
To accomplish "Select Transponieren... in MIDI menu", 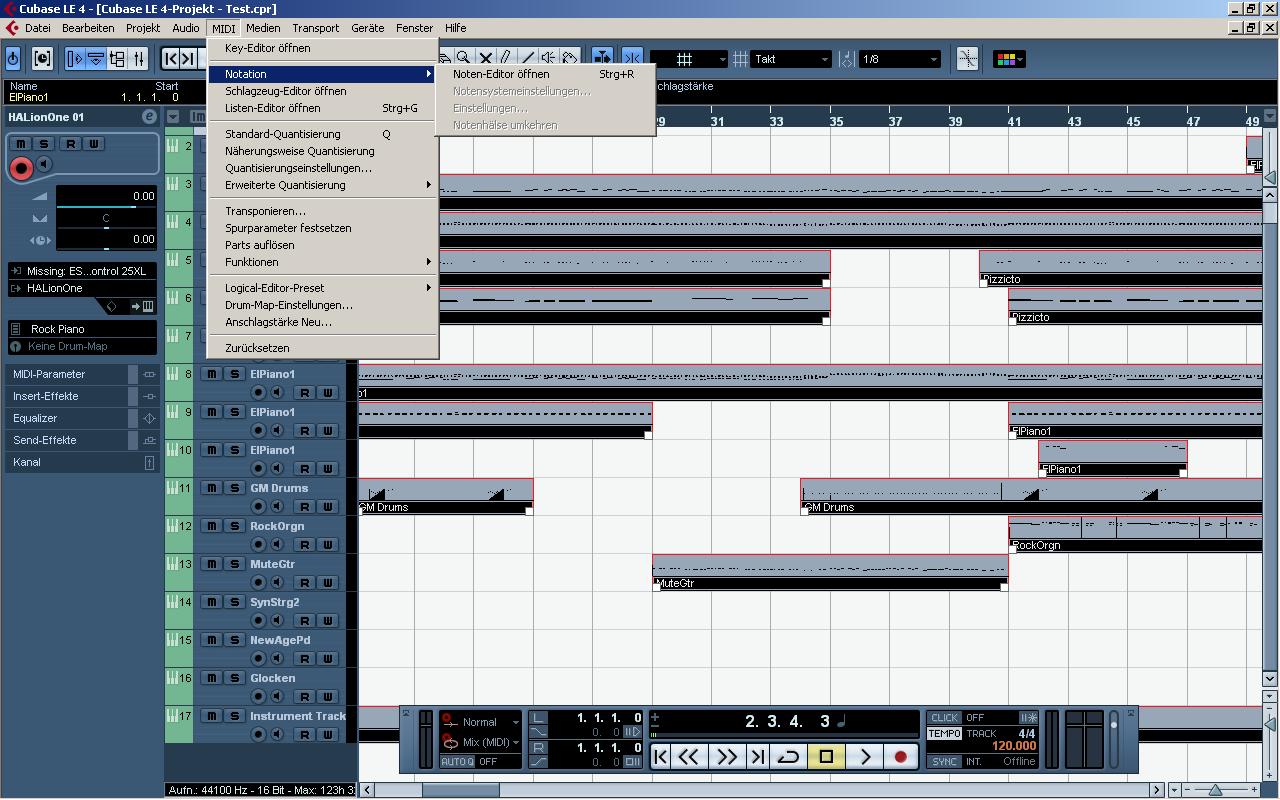I will click(323, 211).
